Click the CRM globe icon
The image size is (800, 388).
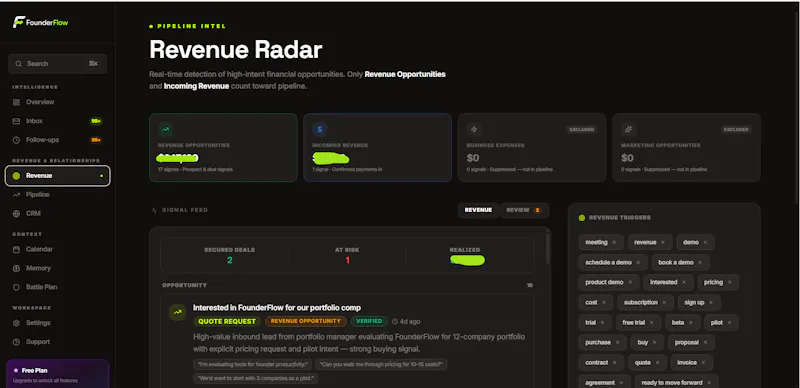(x=16, y=213)
